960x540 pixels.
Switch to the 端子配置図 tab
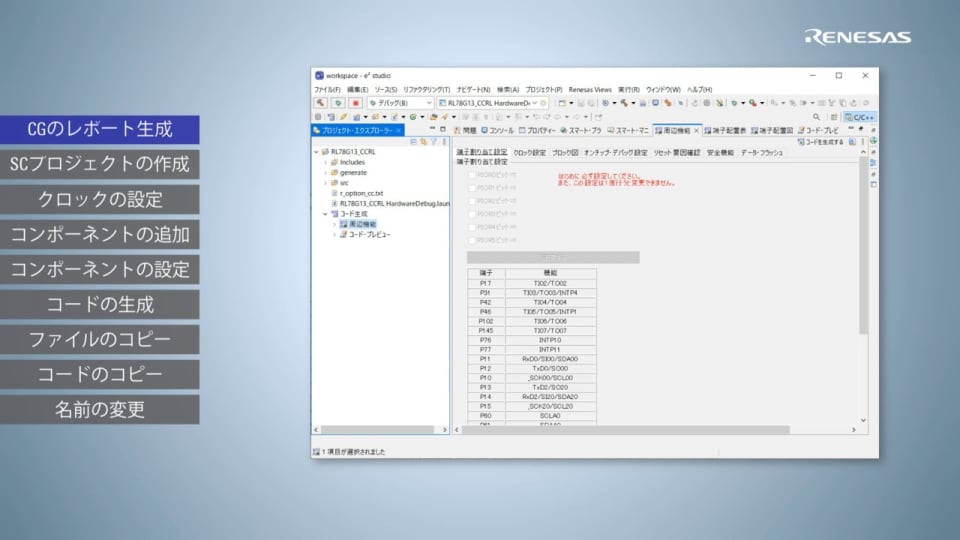coord(772,130)
